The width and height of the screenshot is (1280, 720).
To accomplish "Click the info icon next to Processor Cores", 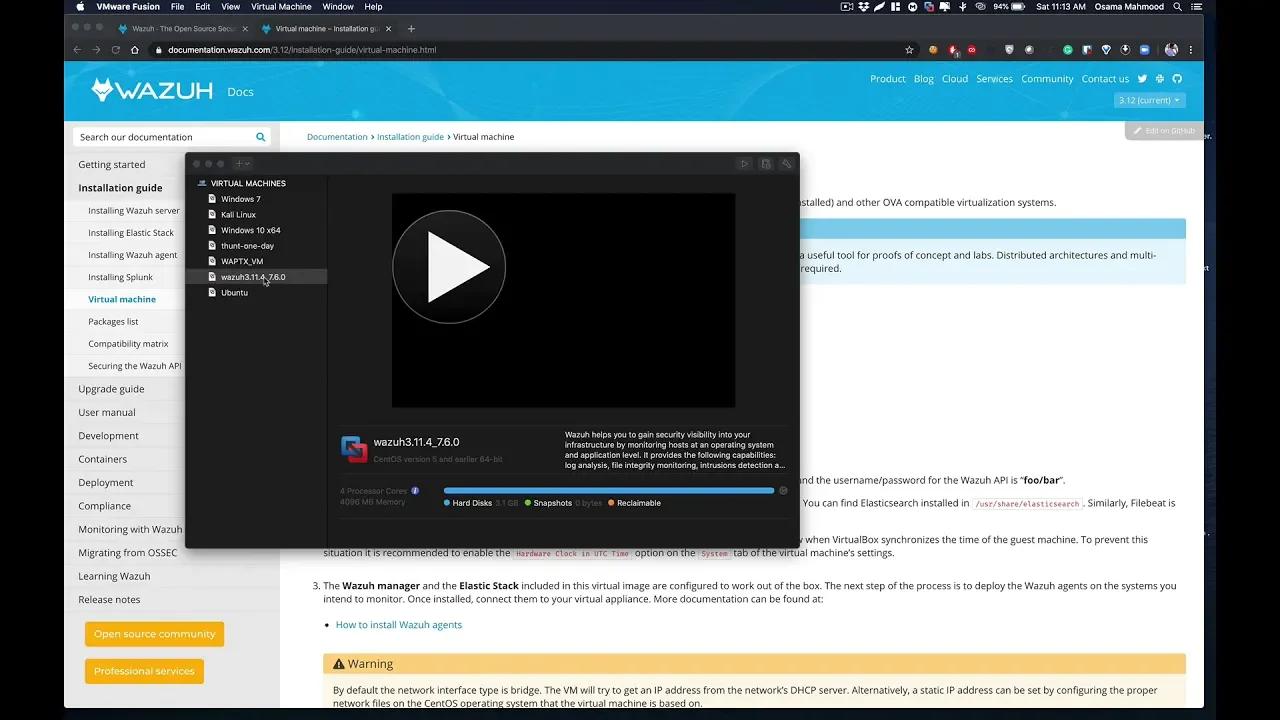I will click(x=418, y=489).
